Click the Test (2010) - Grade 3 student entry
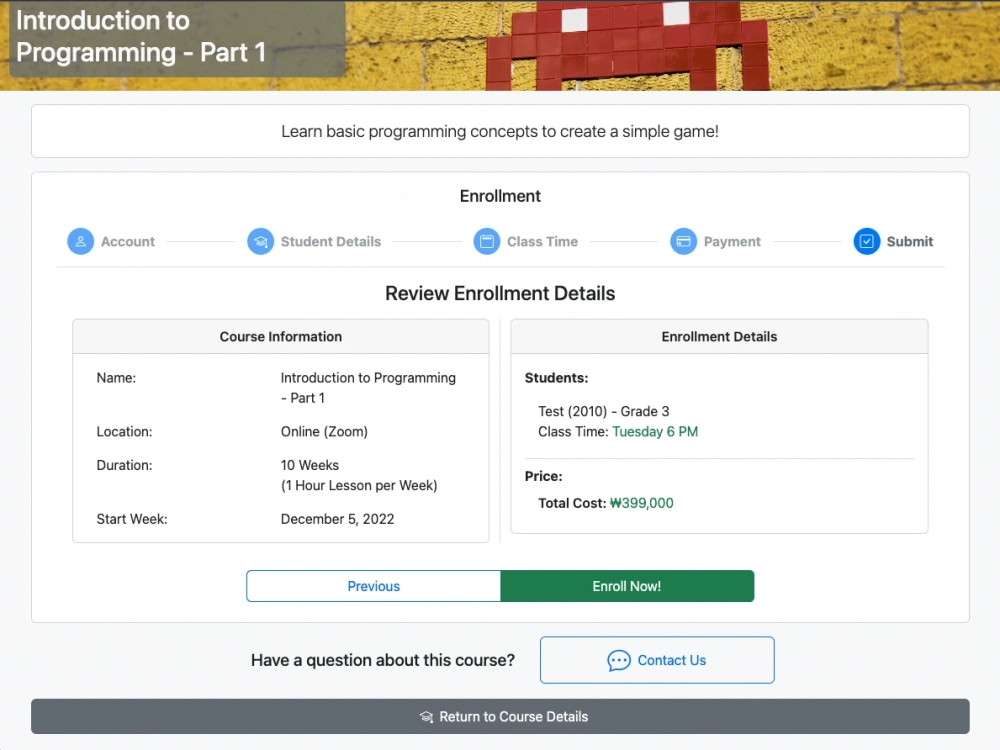The height and width of the screenshot is (750, 1000). pyautogui.click(x=603, y=411)
